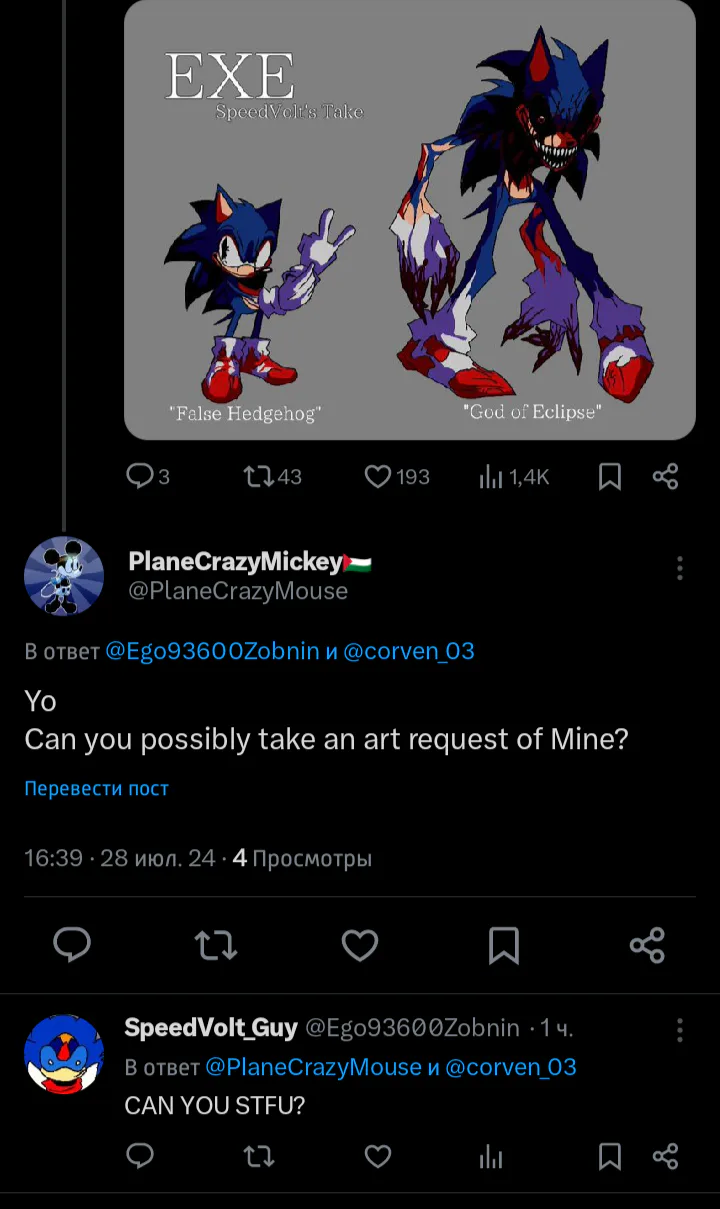Screen dimensions: 720x1209
Task: Open the EXE SpeedVolt's Take artwork image
Action: coord(409,220)
